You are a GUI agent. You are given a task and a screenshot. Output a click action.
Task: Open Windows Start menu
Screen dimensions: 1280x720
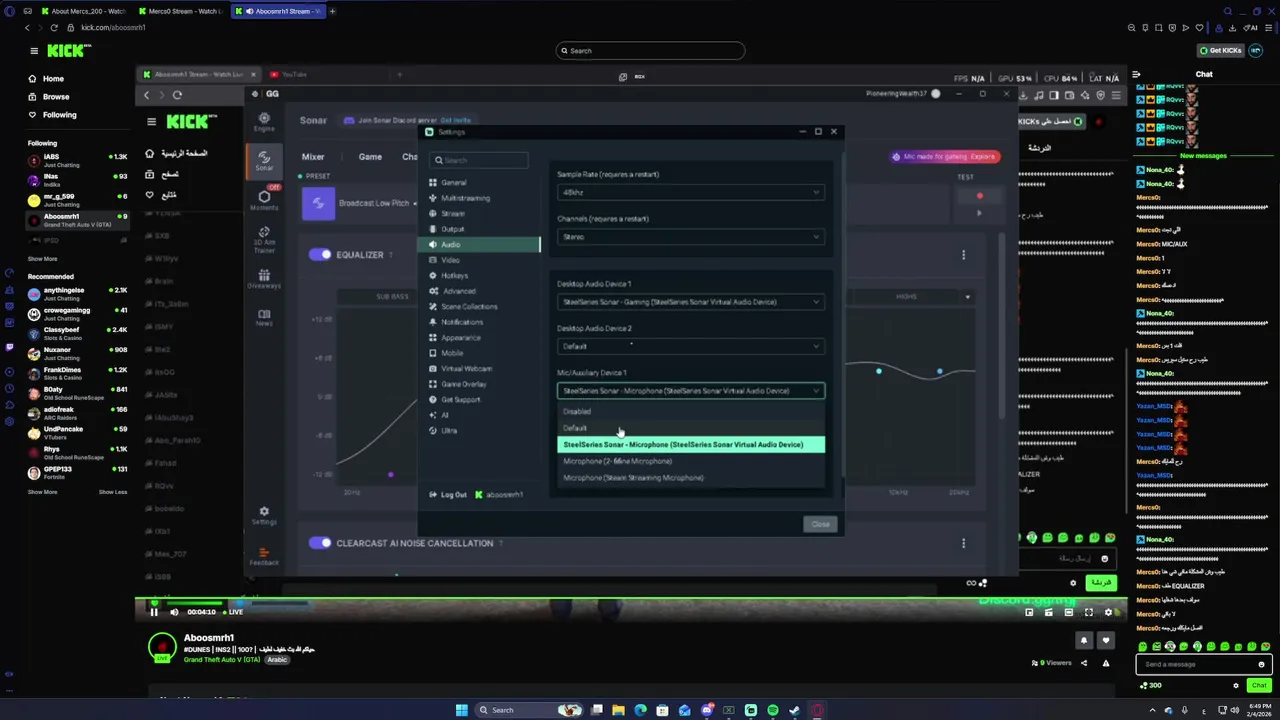pyautogui.click(x=461, y=710)
